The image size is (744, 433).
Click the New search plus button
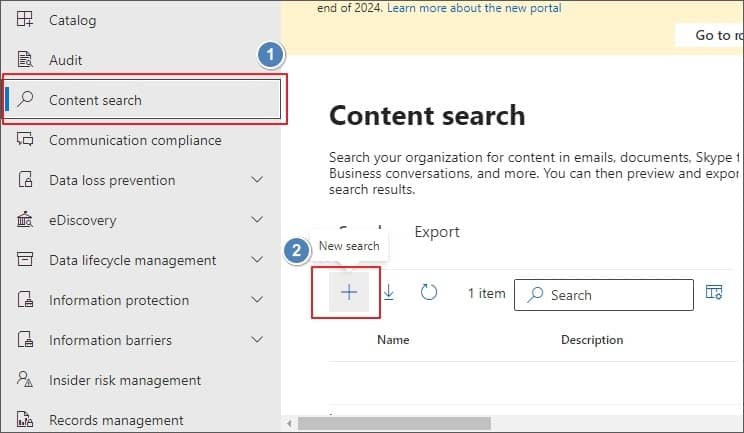(x=349, y=292)
